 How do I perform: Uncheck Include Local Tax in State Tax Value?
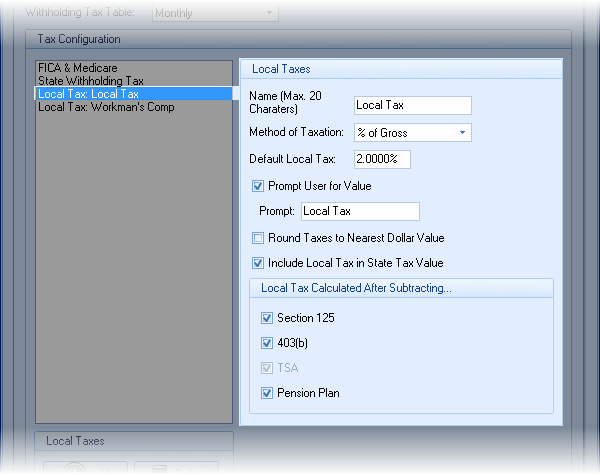pyautogui.click(x=259, y=263)
